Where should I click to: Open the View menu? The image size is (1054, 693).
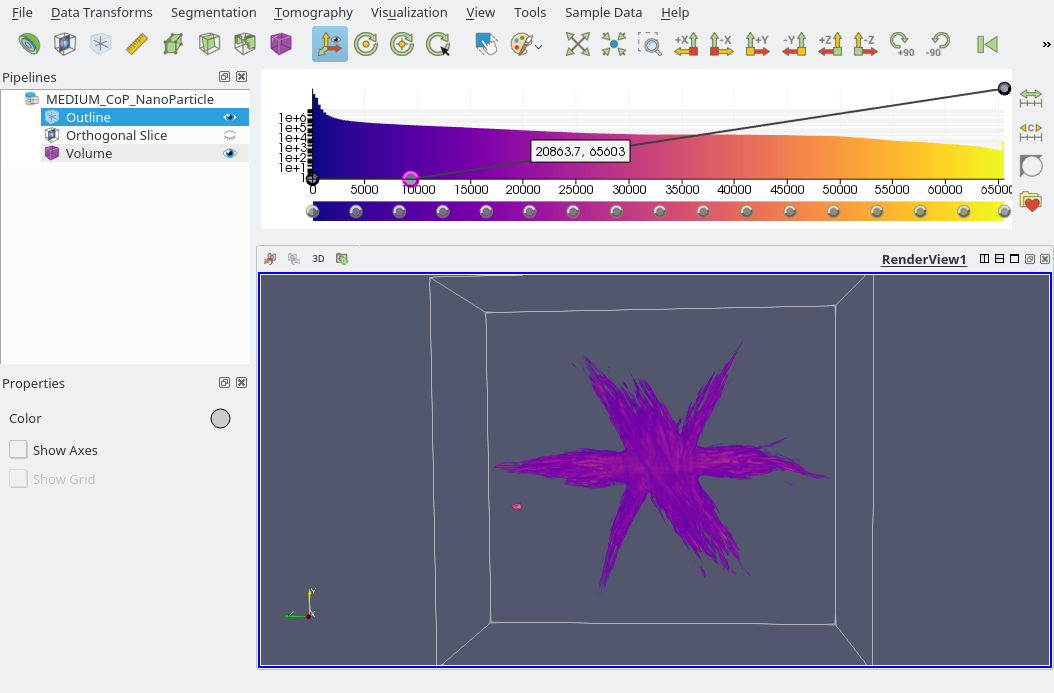pos(480,12)
